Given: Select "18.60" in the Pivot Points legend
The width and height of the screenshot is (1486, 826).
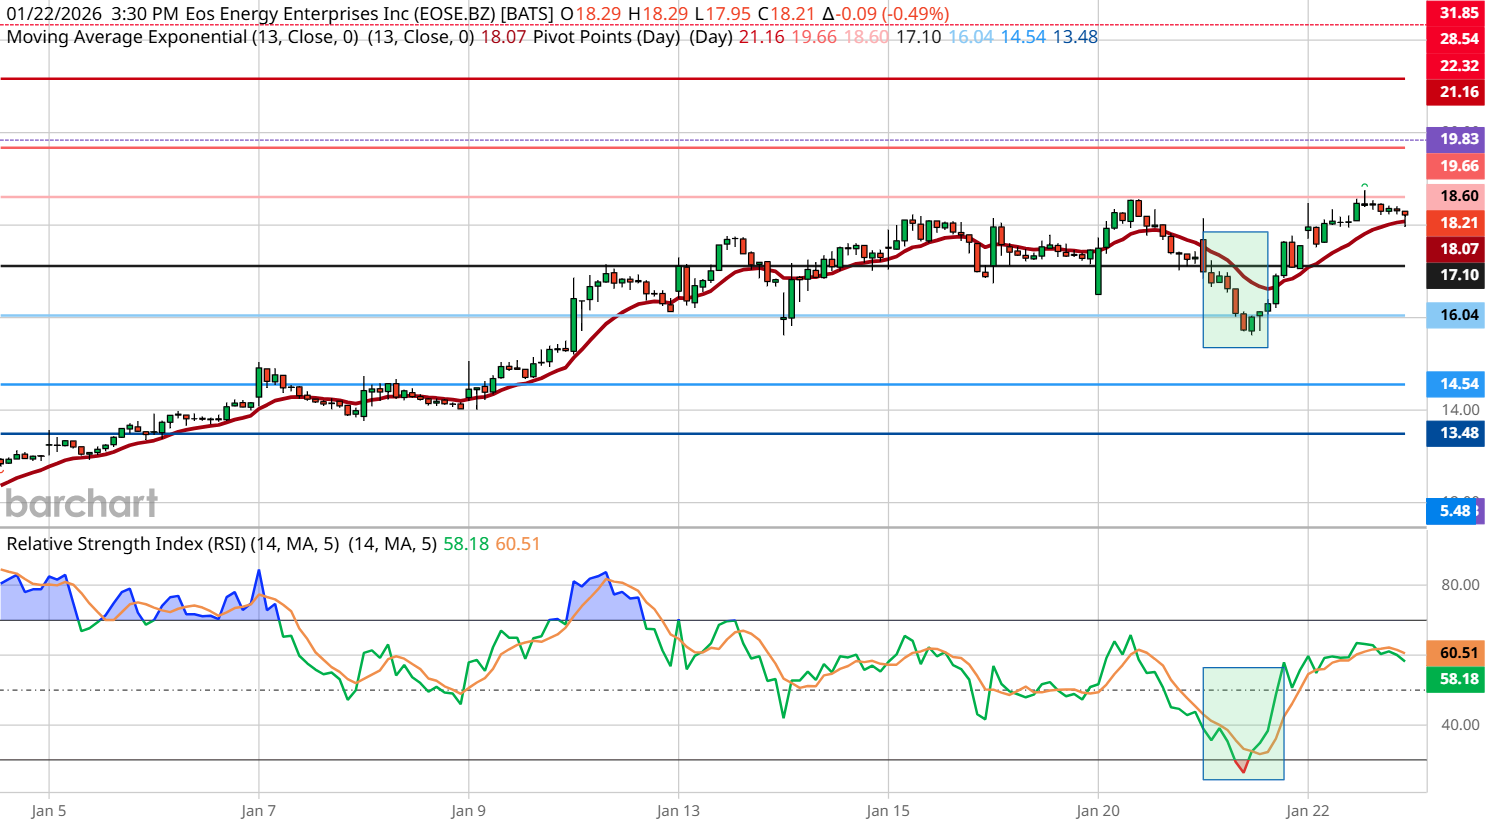Looking at the screenshot, I should [866, 37].
